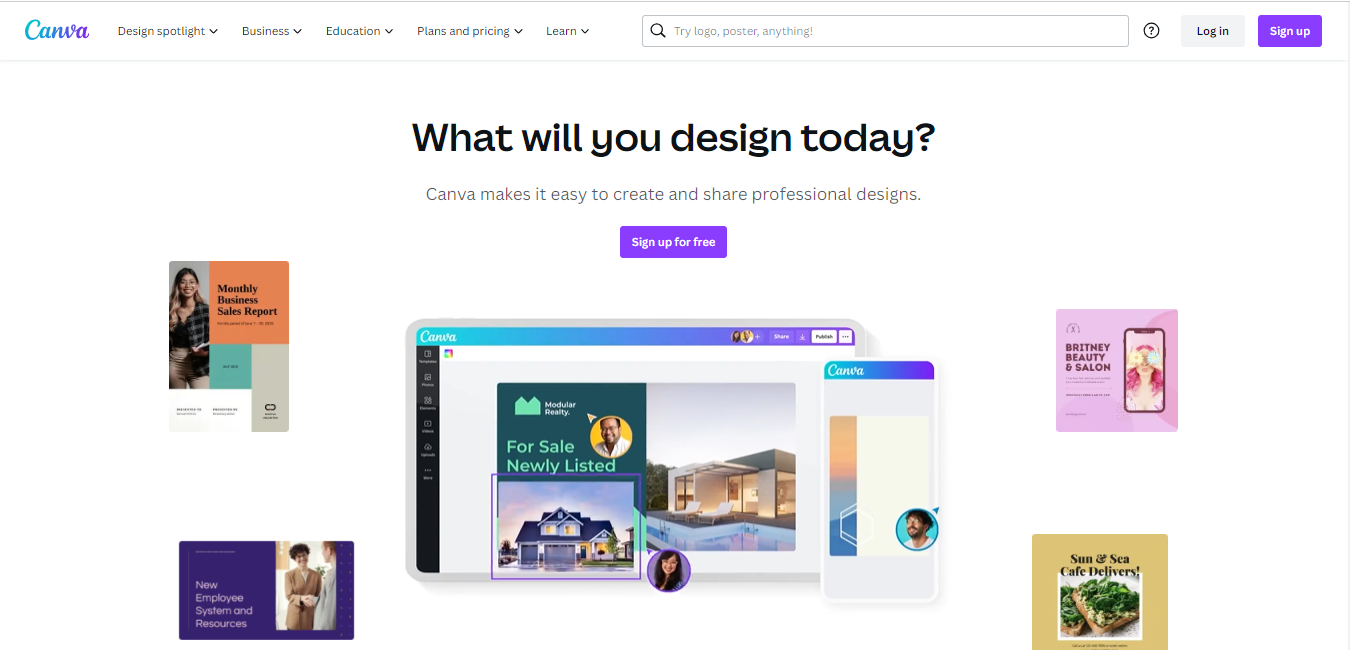Expand the Education dropdown menu
Viewport: 1350px width, 650px height.
point(359,31)
